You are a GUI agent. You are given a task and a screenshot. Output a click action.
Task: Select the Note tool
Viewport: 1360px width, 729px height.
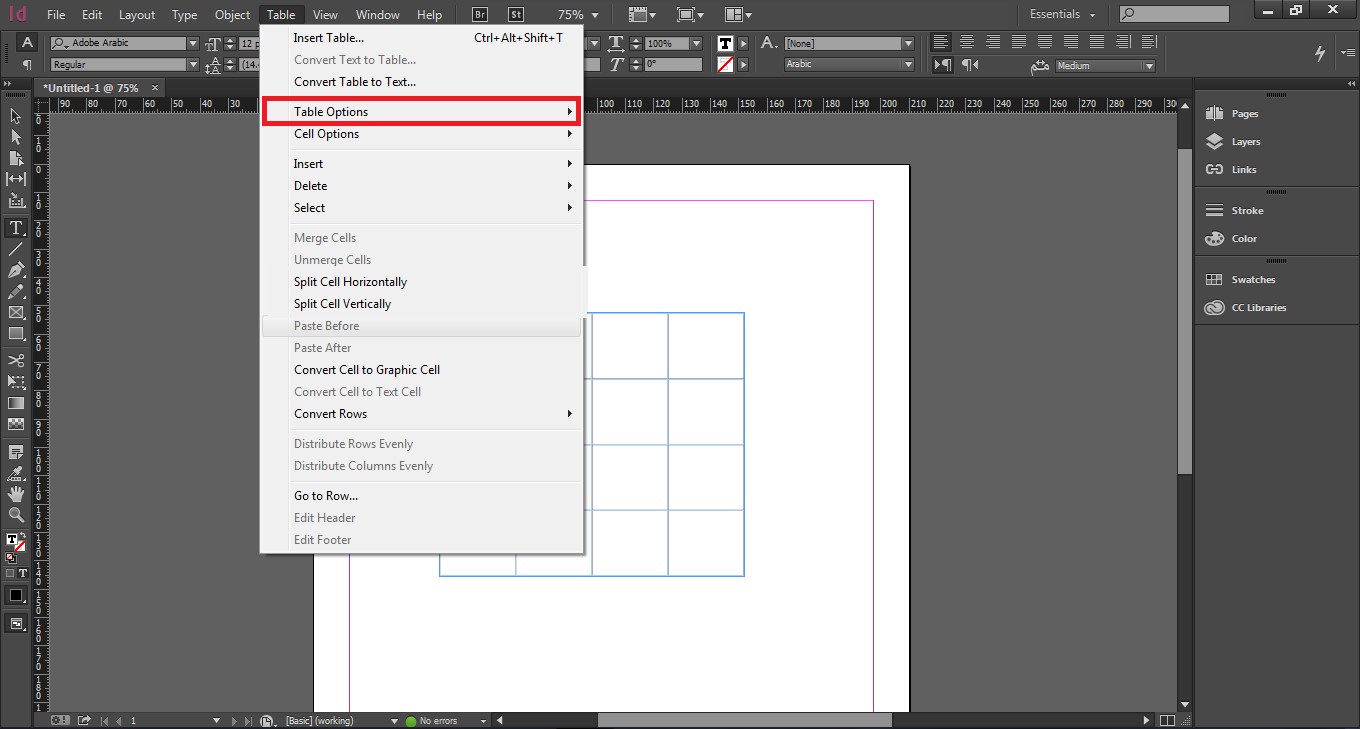pos(15,452)
